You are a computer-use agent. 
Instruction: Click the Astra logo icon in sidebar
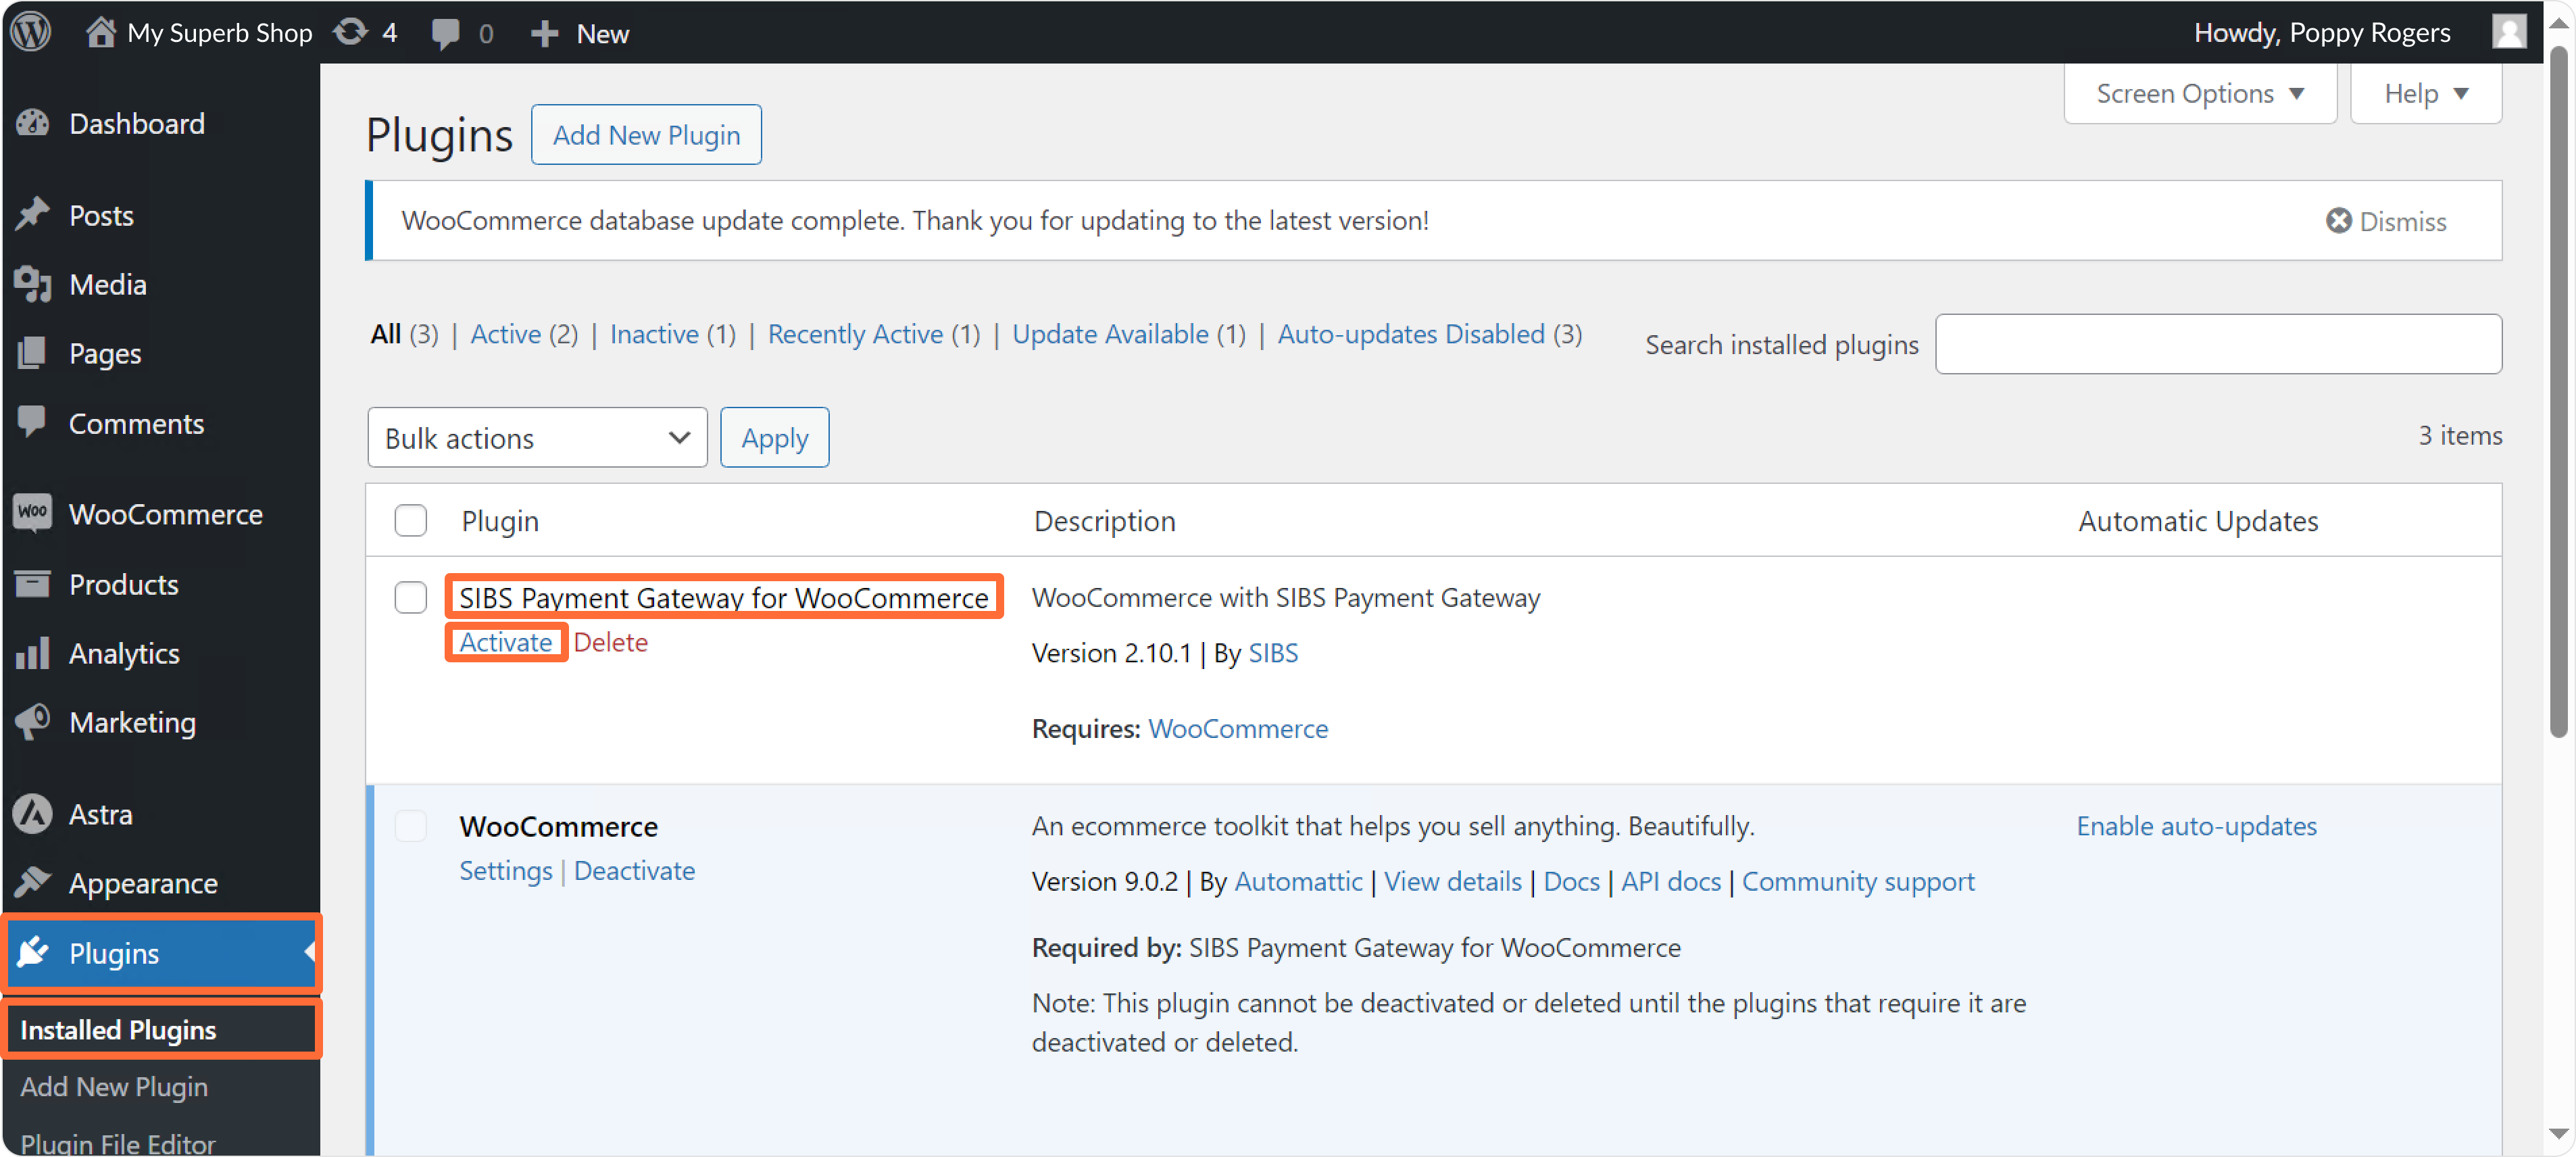[x=33, y=814]
